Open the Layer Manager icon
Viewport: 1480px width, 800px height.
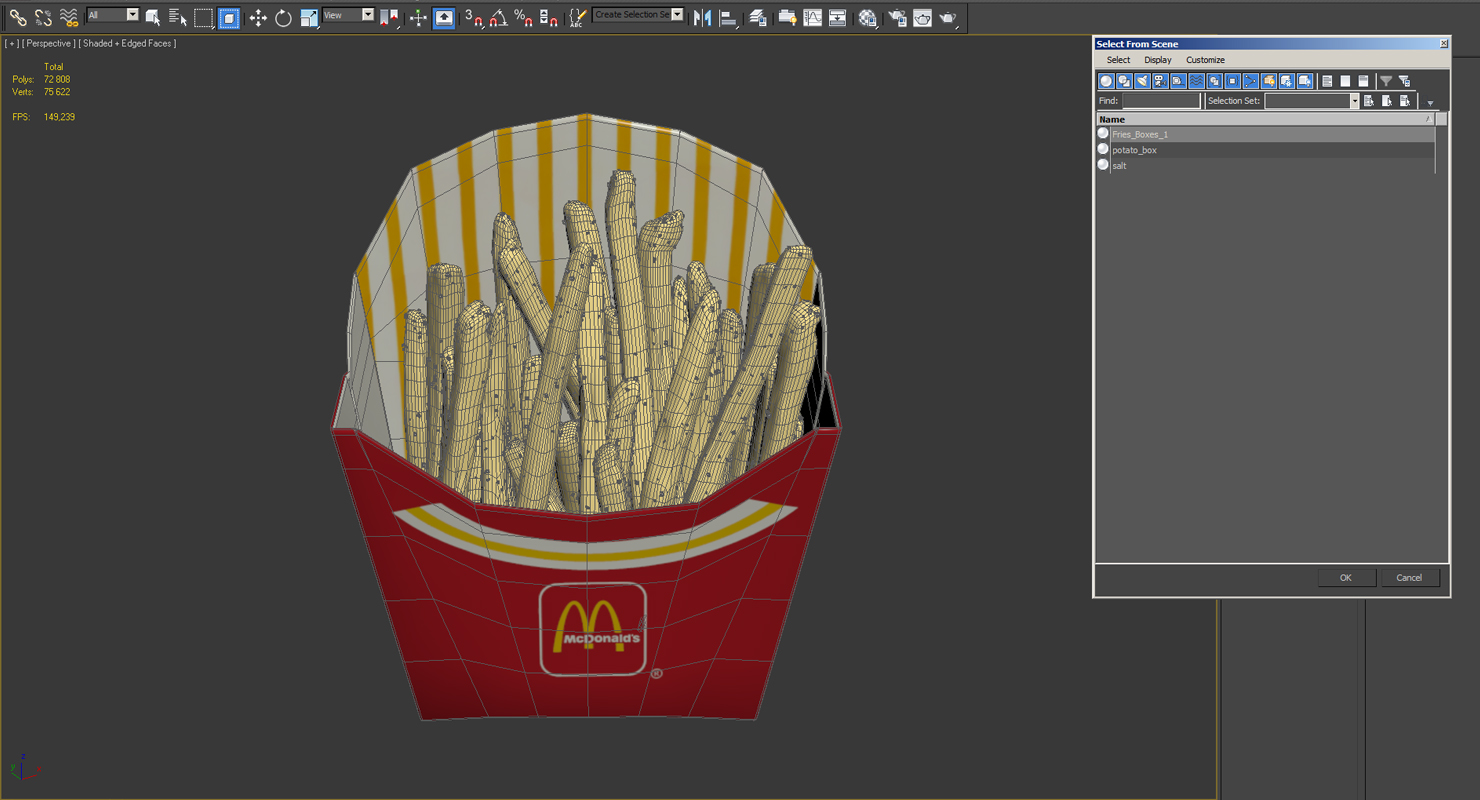(x=758, y=17)
